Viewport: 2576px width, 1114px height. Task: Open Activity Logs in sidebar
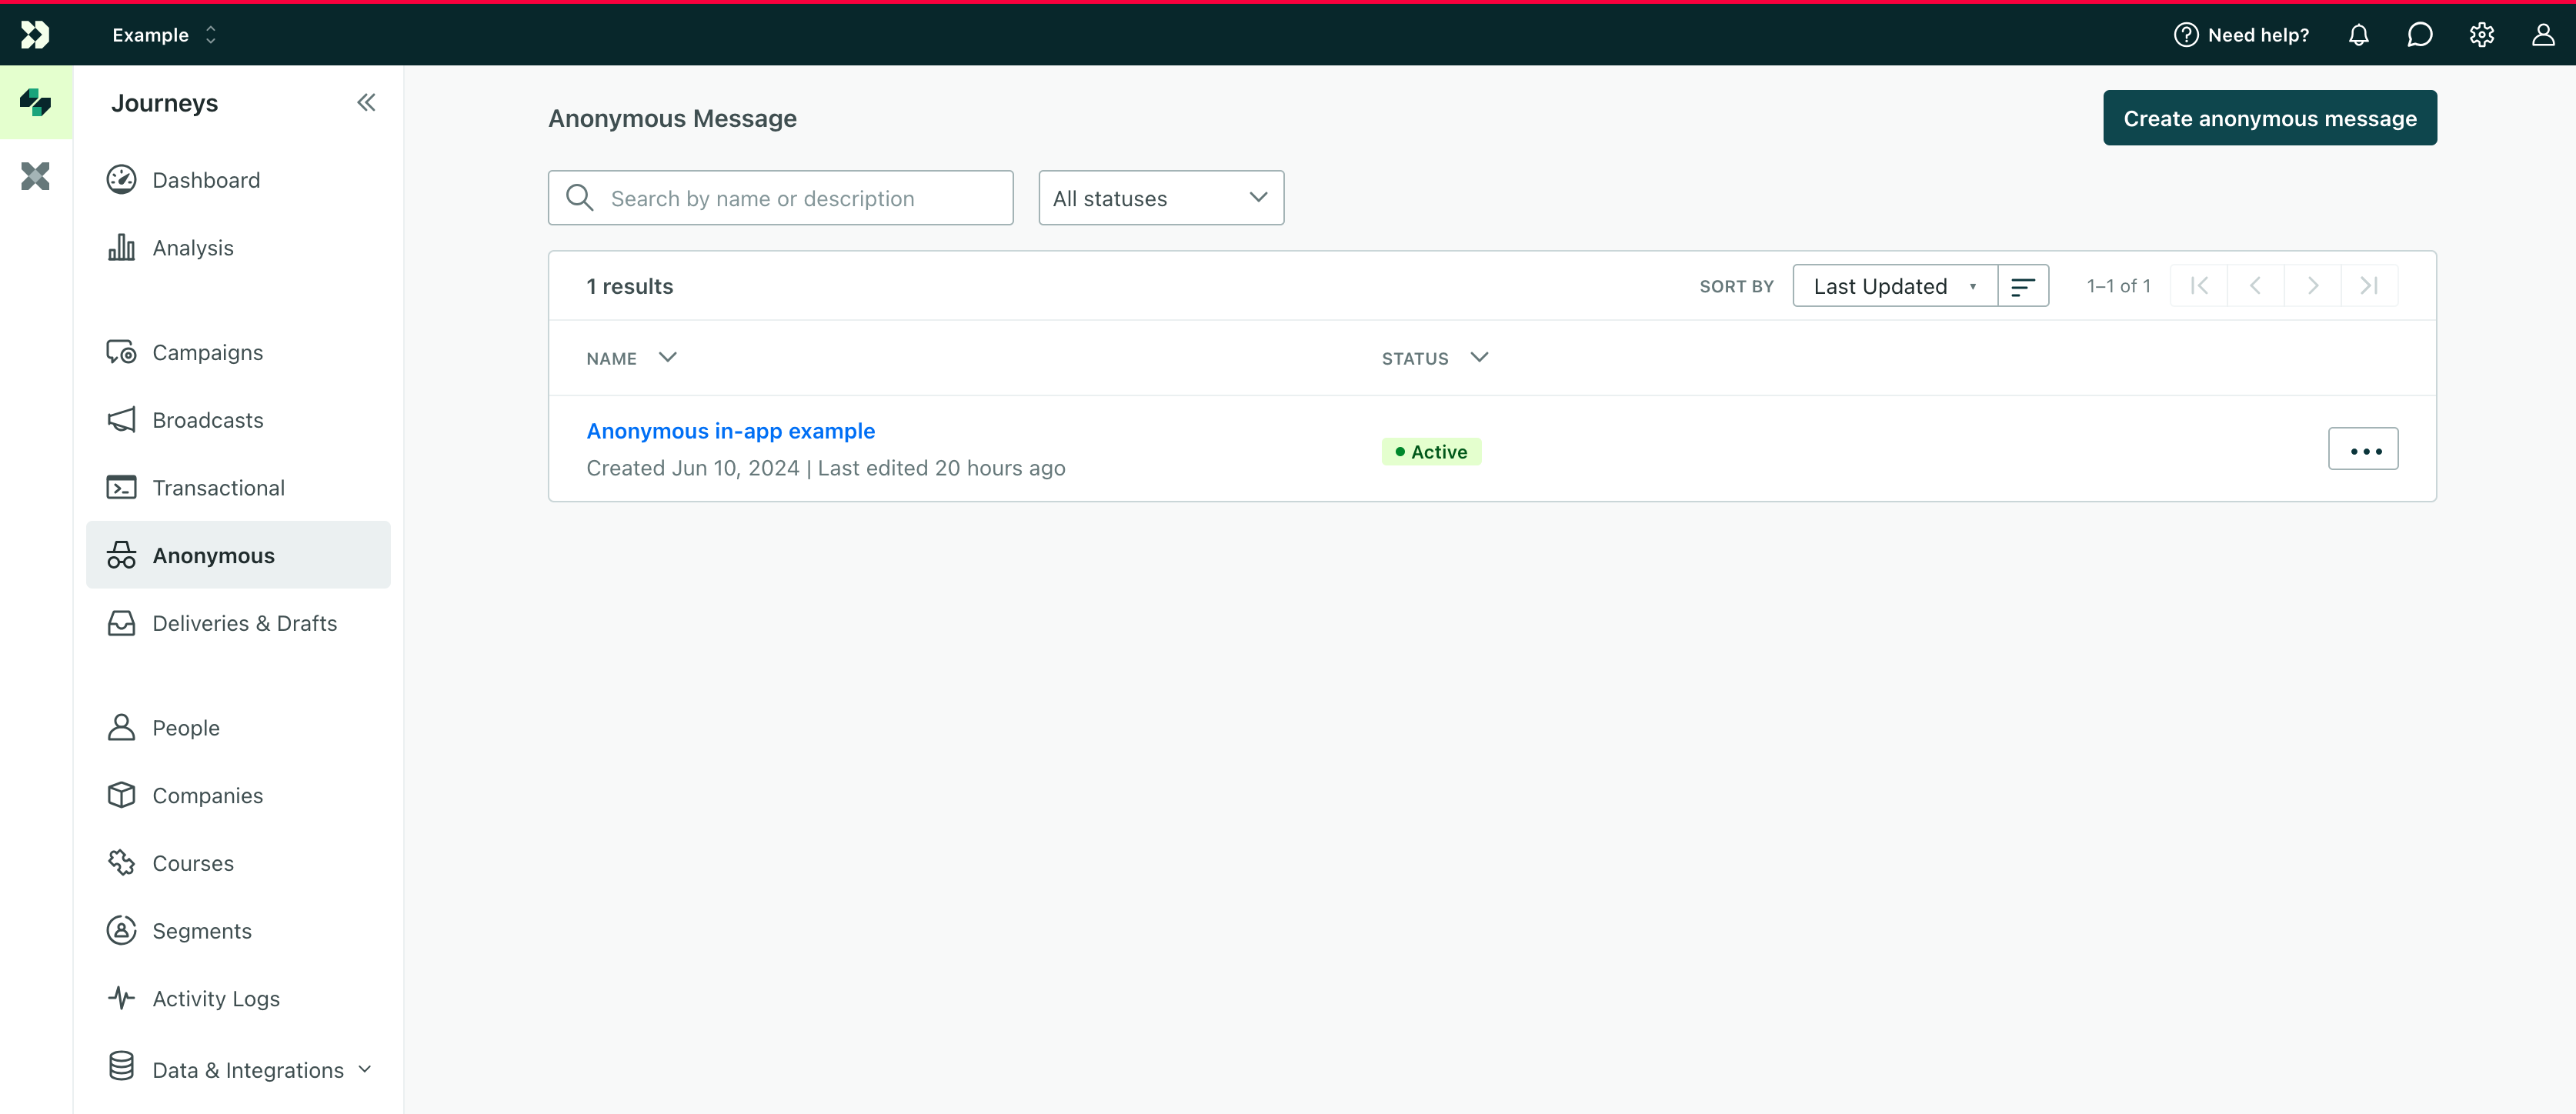[238, 998]
